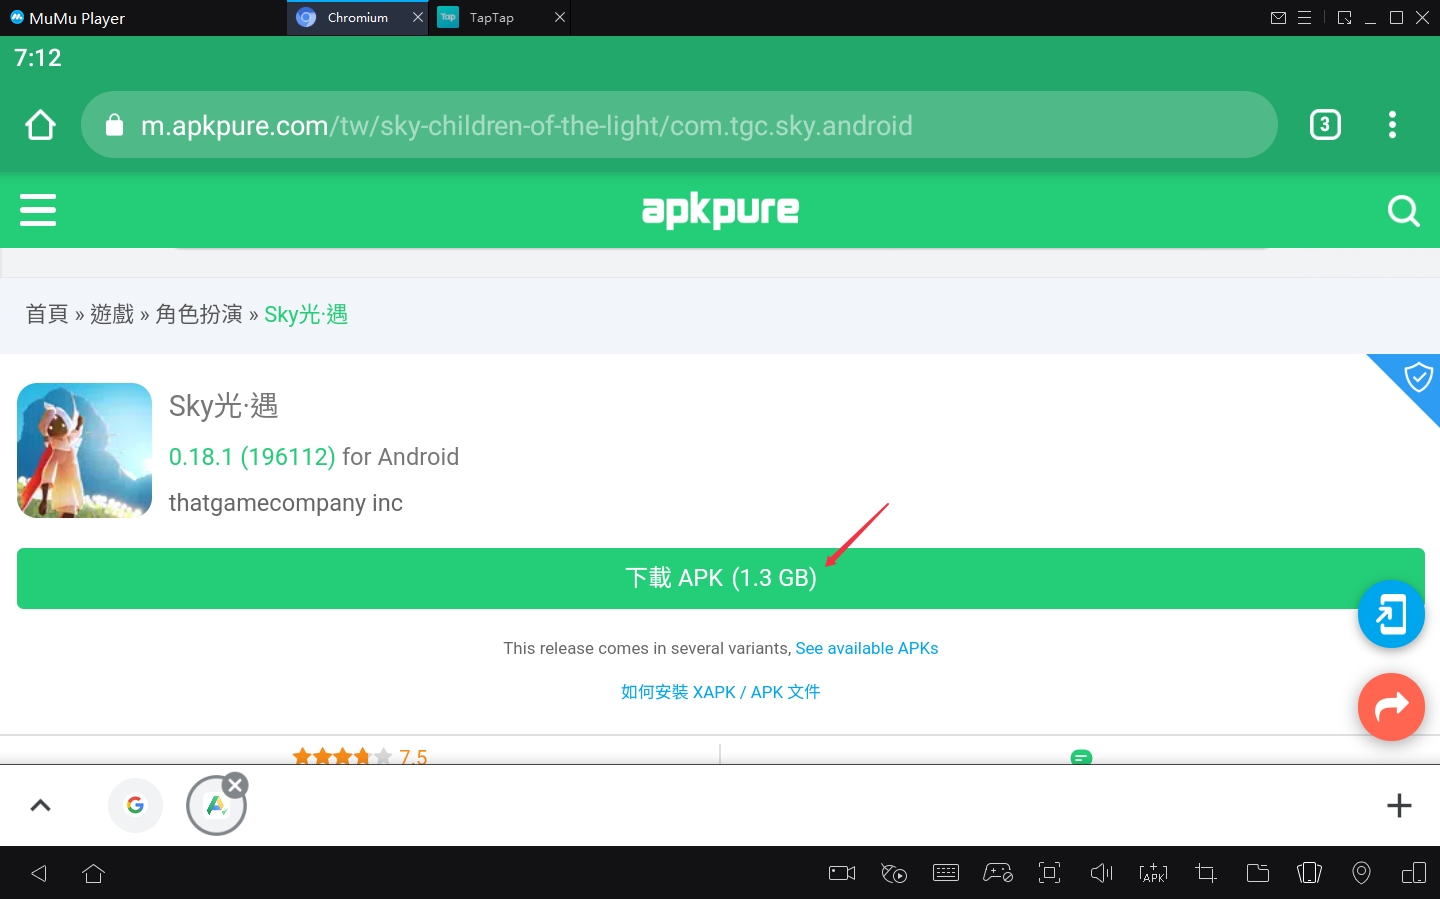Open the MuMu gamepad settings icon
Viewport: 1440px width, 899px height.
click(998, 873)
